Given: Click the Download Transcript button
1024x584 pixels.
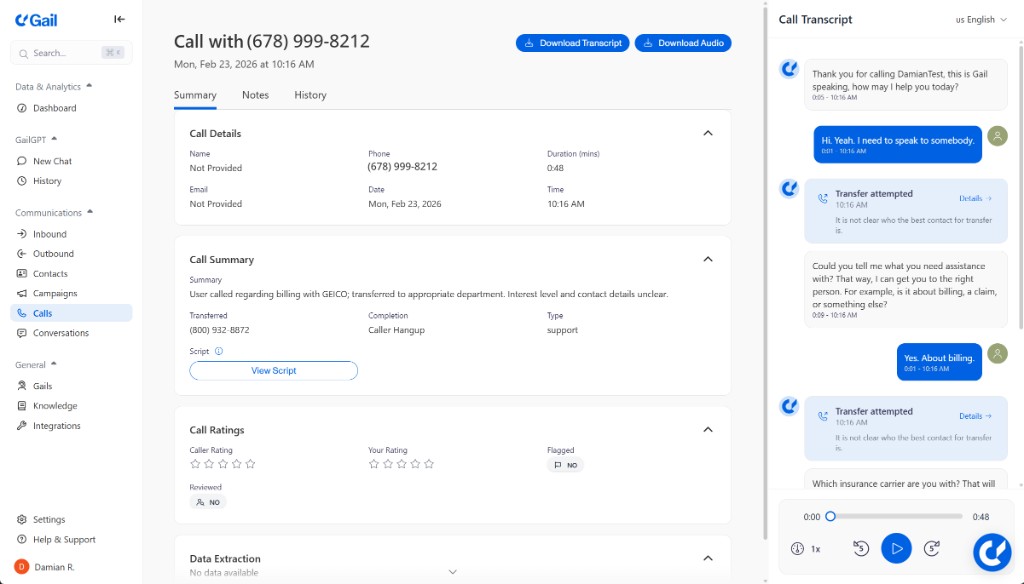Looking at the screenshot, I should [x=572, y=42].
